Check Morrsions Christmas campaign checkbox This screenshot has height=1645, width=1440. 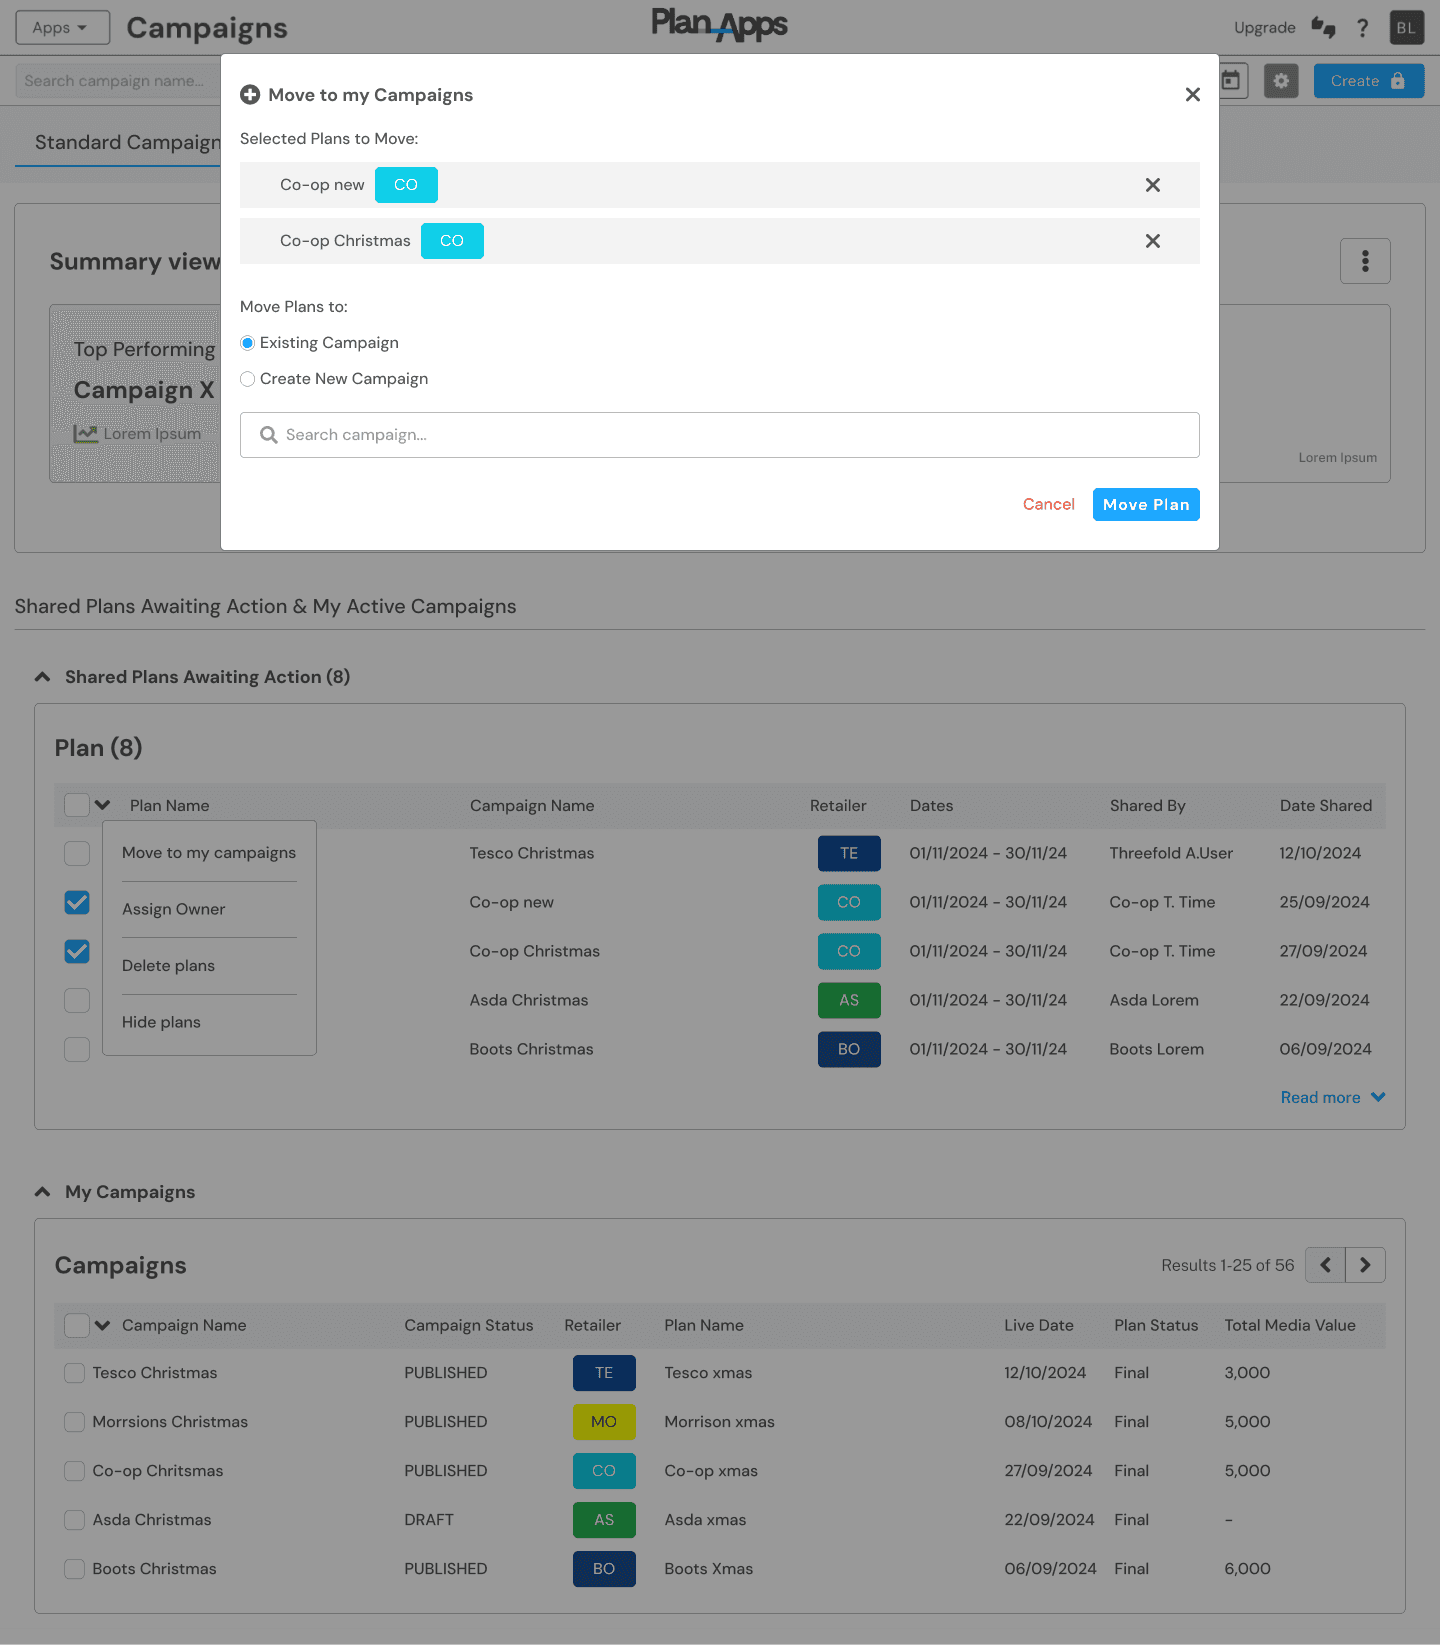click(x=74, y=1422)
